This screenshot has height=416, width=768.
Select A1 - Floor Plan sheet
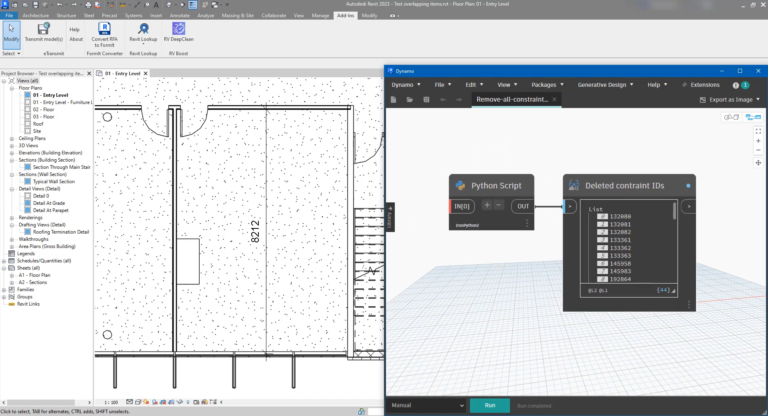coord(34,275)
